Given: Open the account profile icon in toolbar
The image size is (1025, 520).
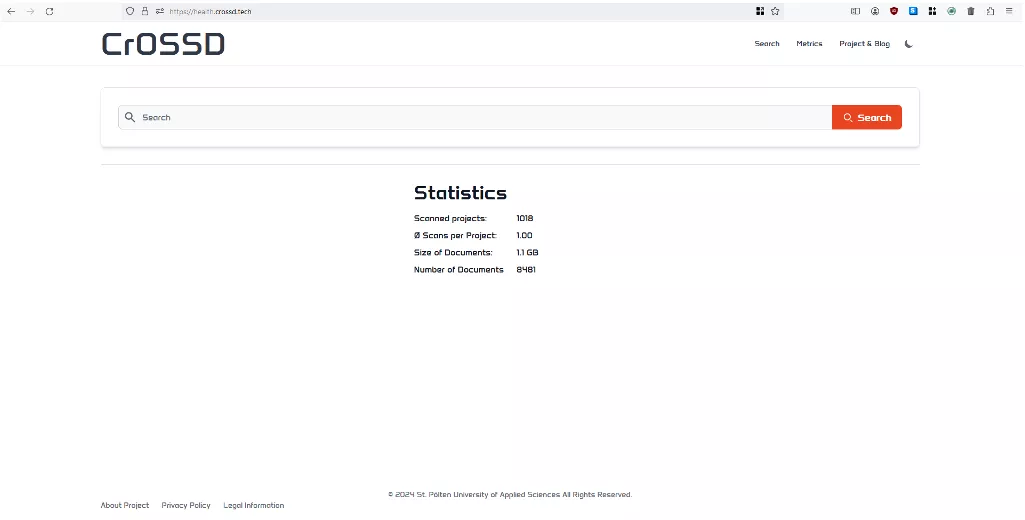Looking at the screenshot, I should point(875,11).
